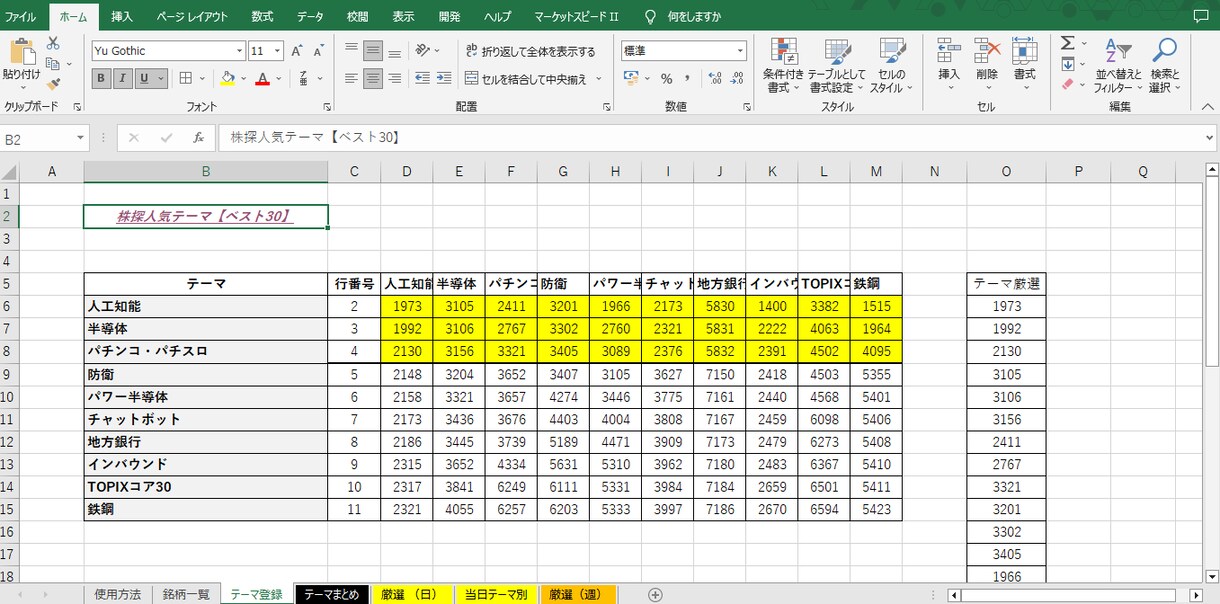Click the Delete cells (削除) button

[987, 66]
